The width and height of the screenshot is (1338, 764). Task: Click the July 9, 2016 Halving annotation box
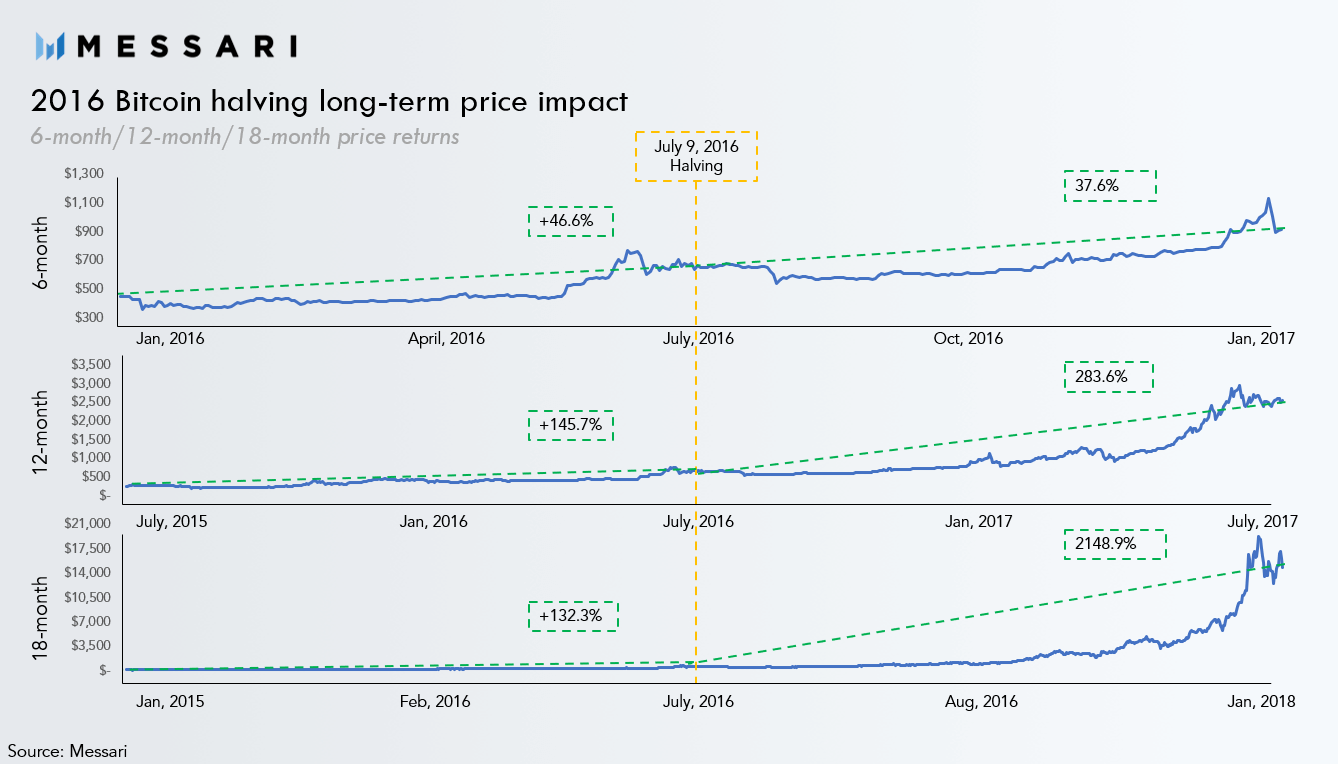tap(696, 156)
